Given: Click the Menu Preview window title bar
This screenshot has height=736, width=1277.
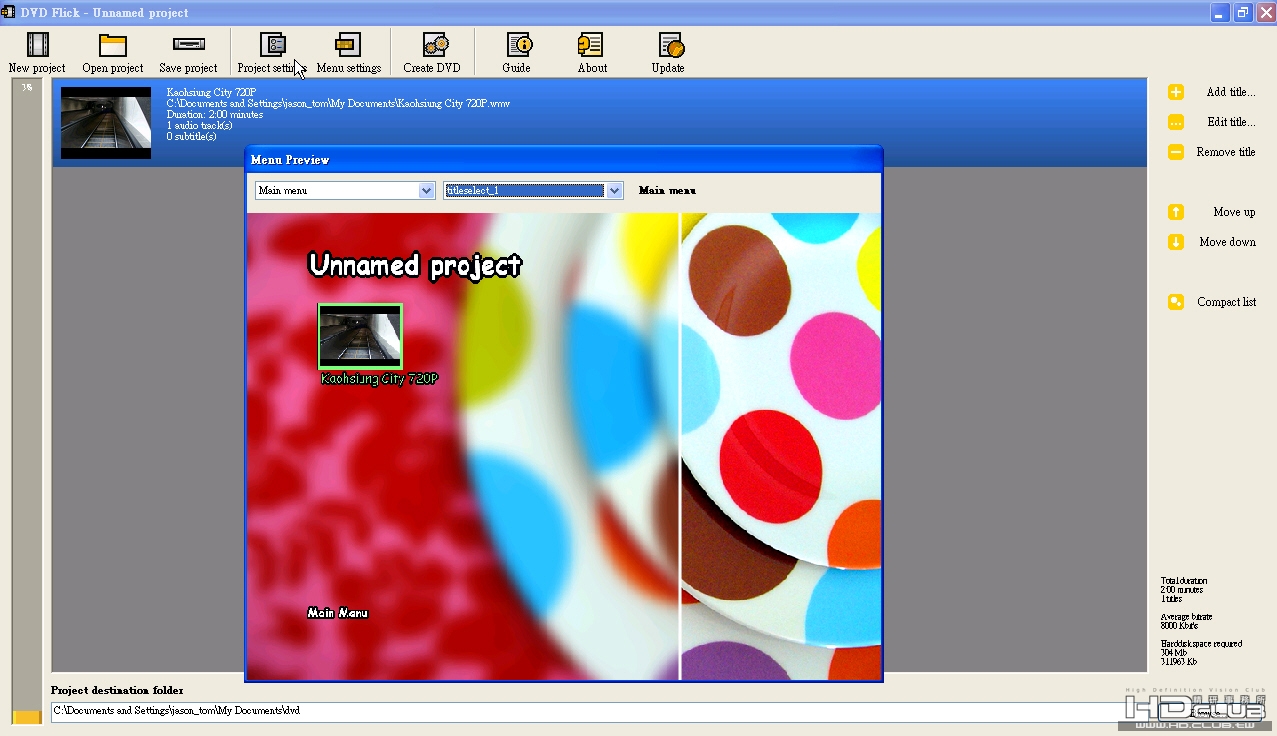Looking at the screenshot, I should pyautogui.click(x=564, y=159).
